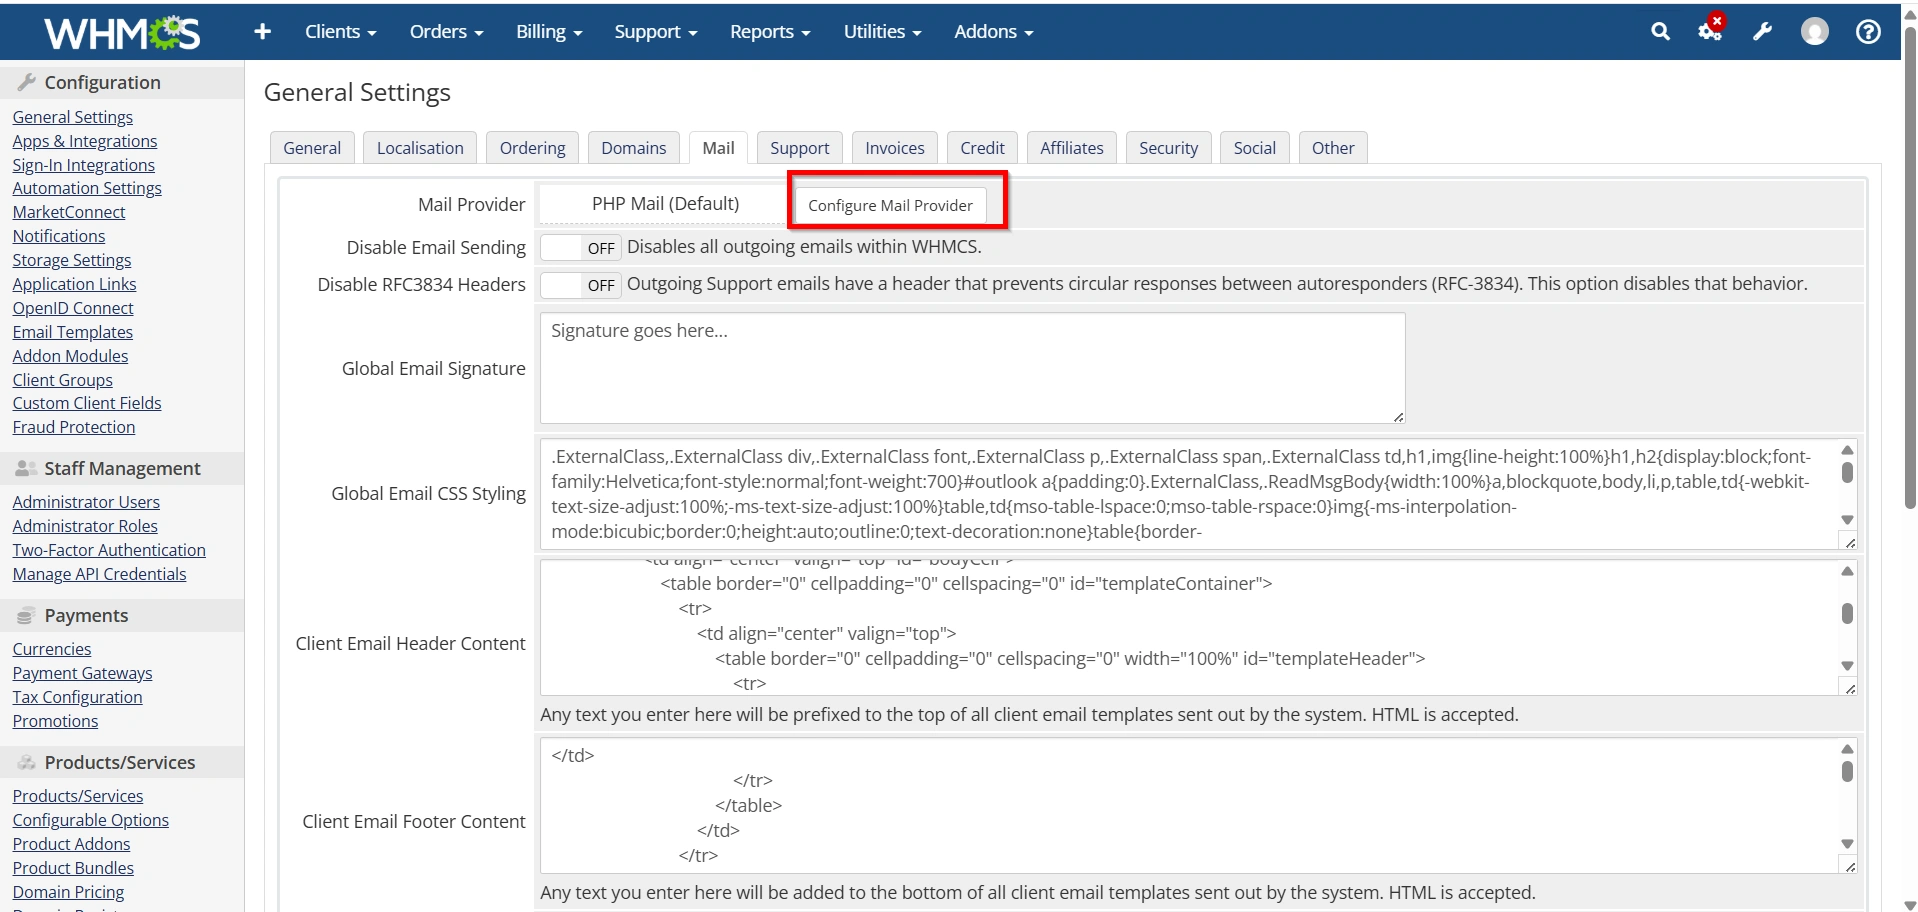Open Email Templates link
The width and height of the screenshot is (1918, 912).
click(73, 332)
